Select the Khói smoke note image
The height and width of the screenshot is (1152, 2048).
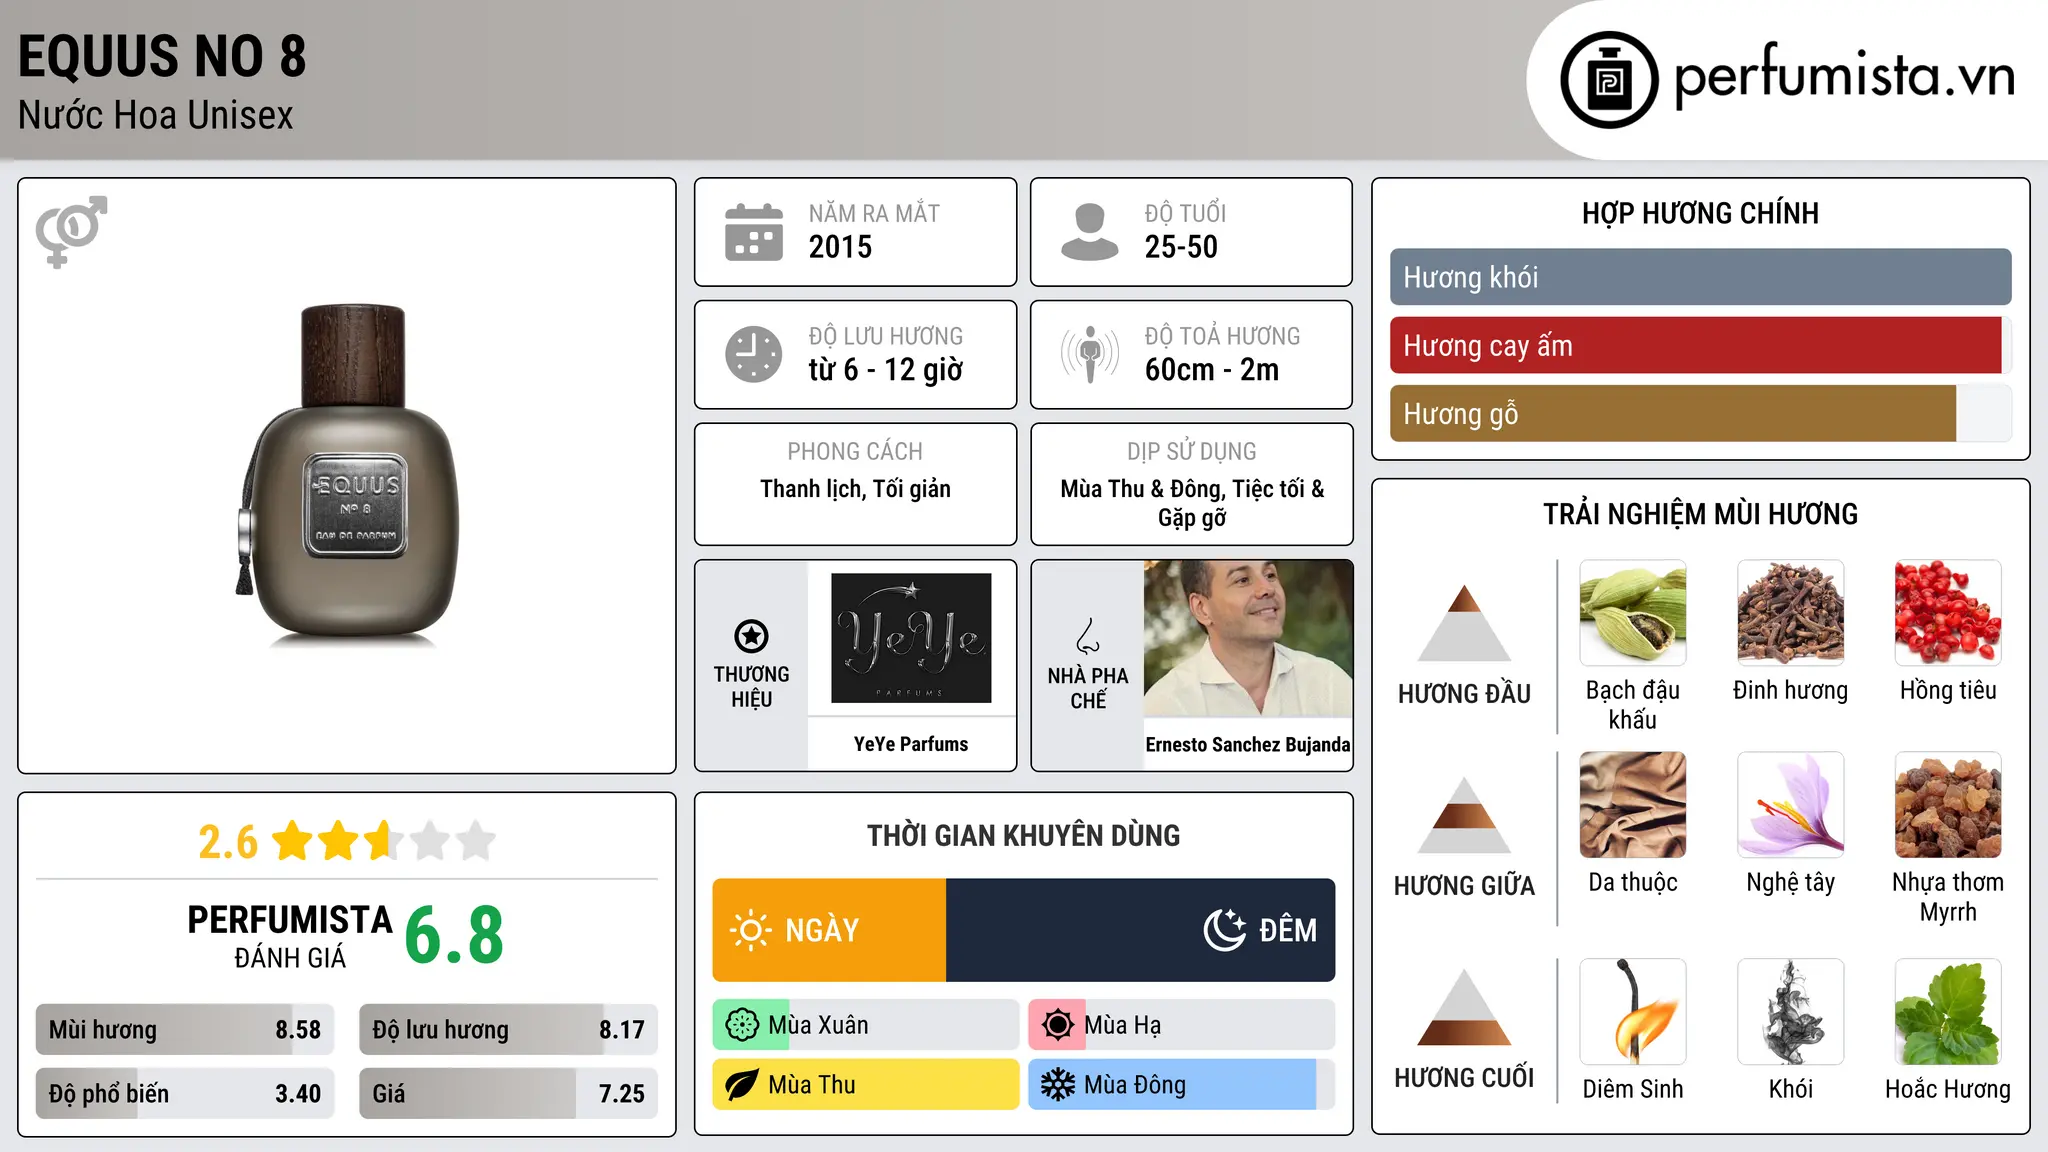click(1791, 1012)
